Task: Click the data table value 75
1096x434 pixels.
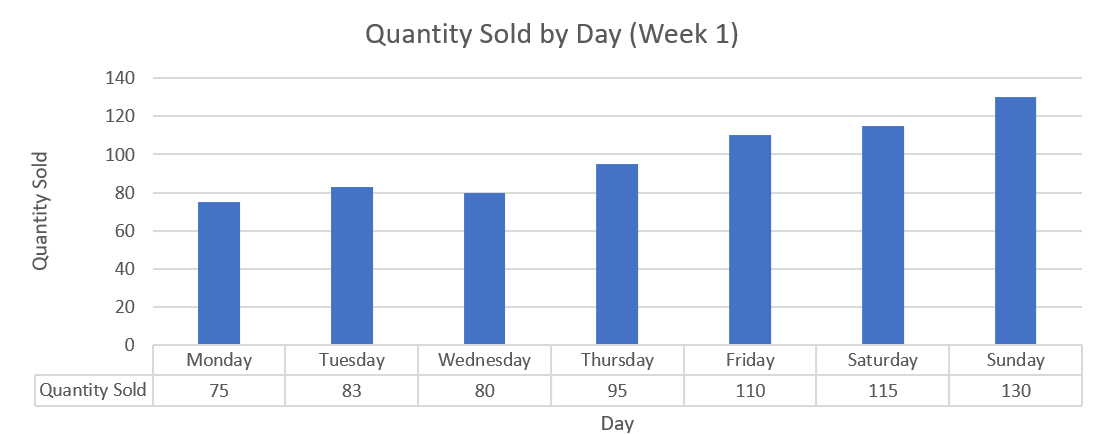Action: point(219,391)
